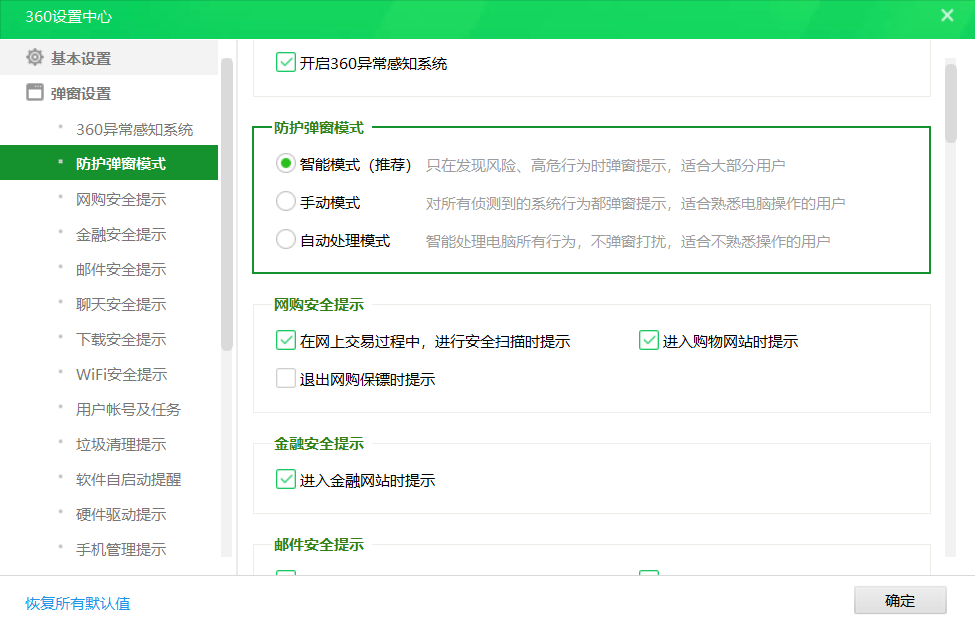
Task: Collapse 弹窗设置 section
Action: point(109,93)
